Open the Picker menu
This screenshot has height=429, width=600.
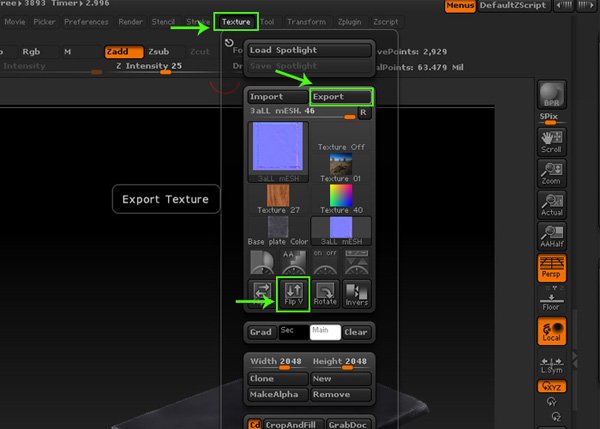coord(44,22)
